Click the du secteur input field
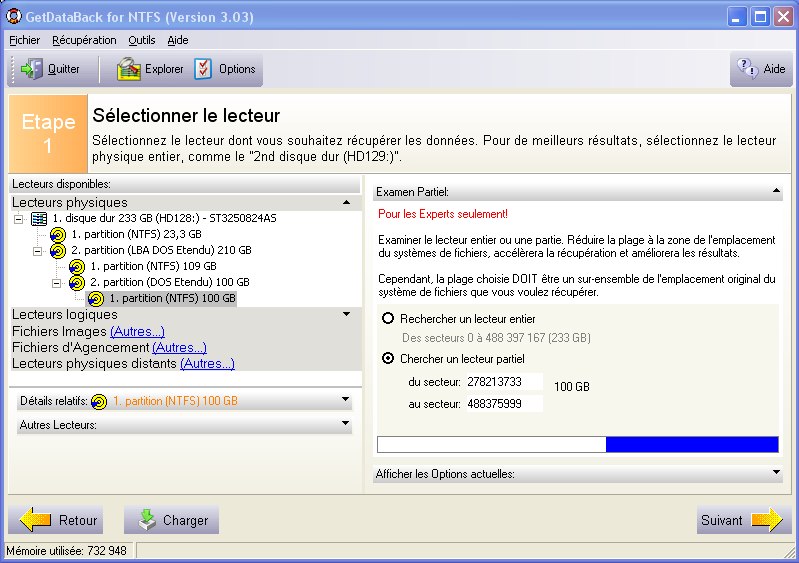The width and height of the screenshot is (799, 563). tap(504, 382)
